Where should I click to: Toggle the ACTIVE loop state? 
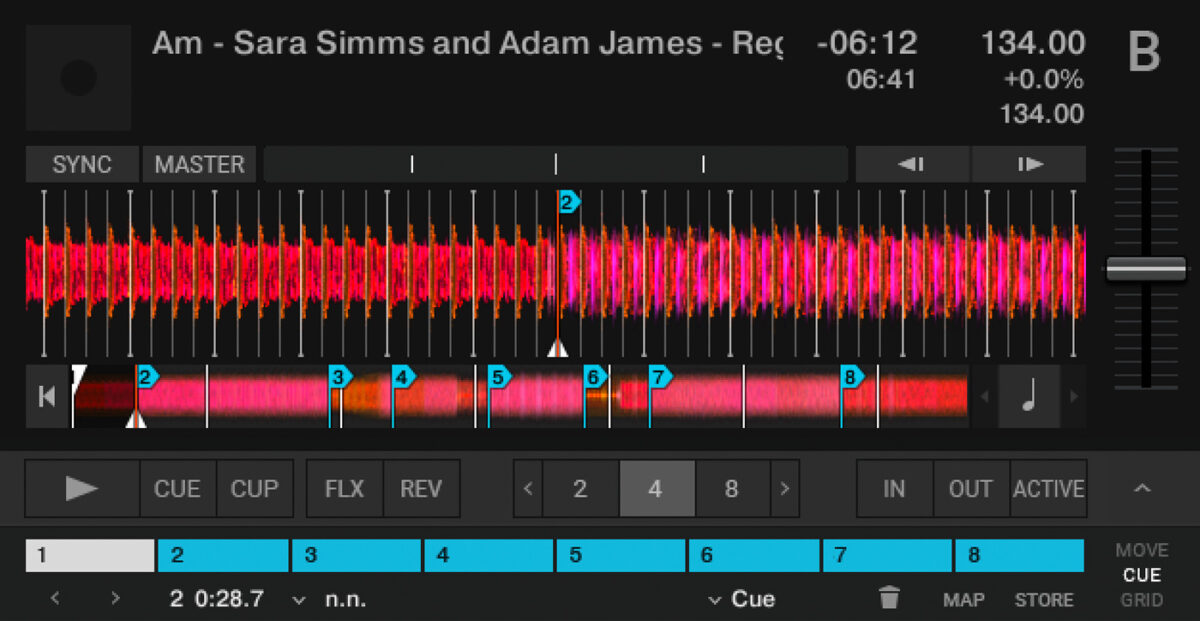click(x=1049, y=488)
